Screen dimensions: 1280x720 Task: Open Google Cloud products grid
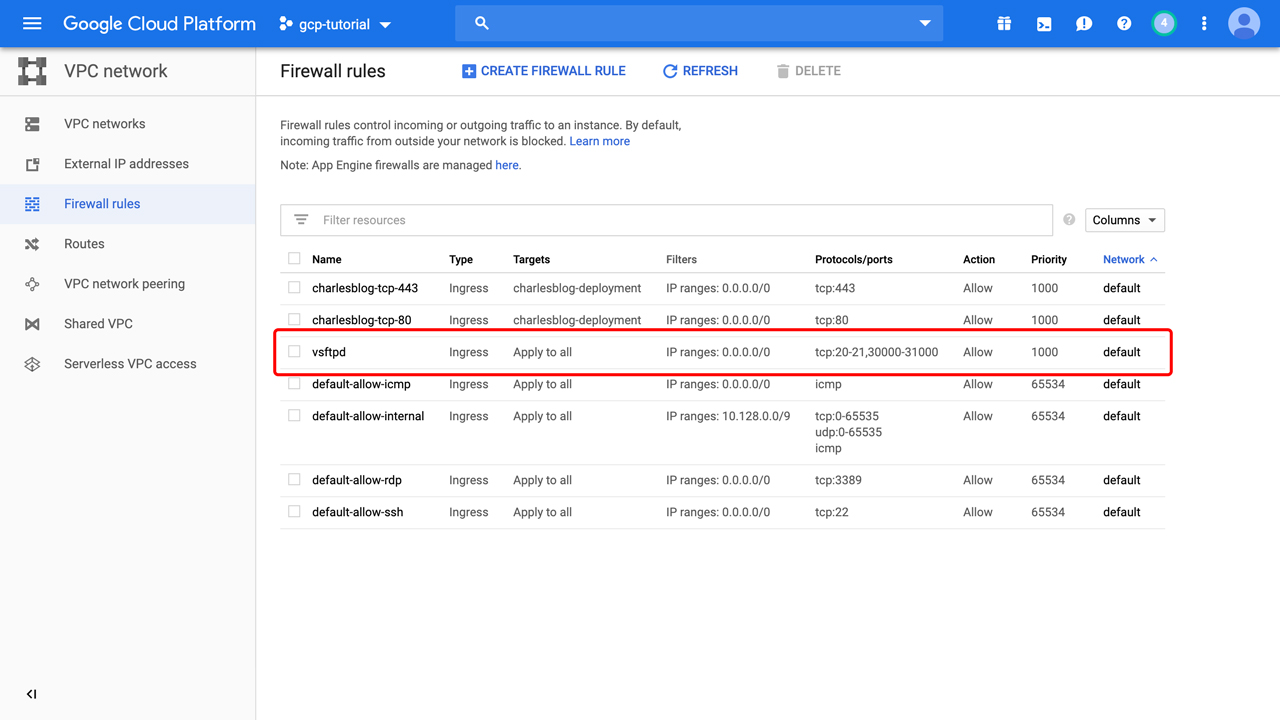pos(1003,22)
